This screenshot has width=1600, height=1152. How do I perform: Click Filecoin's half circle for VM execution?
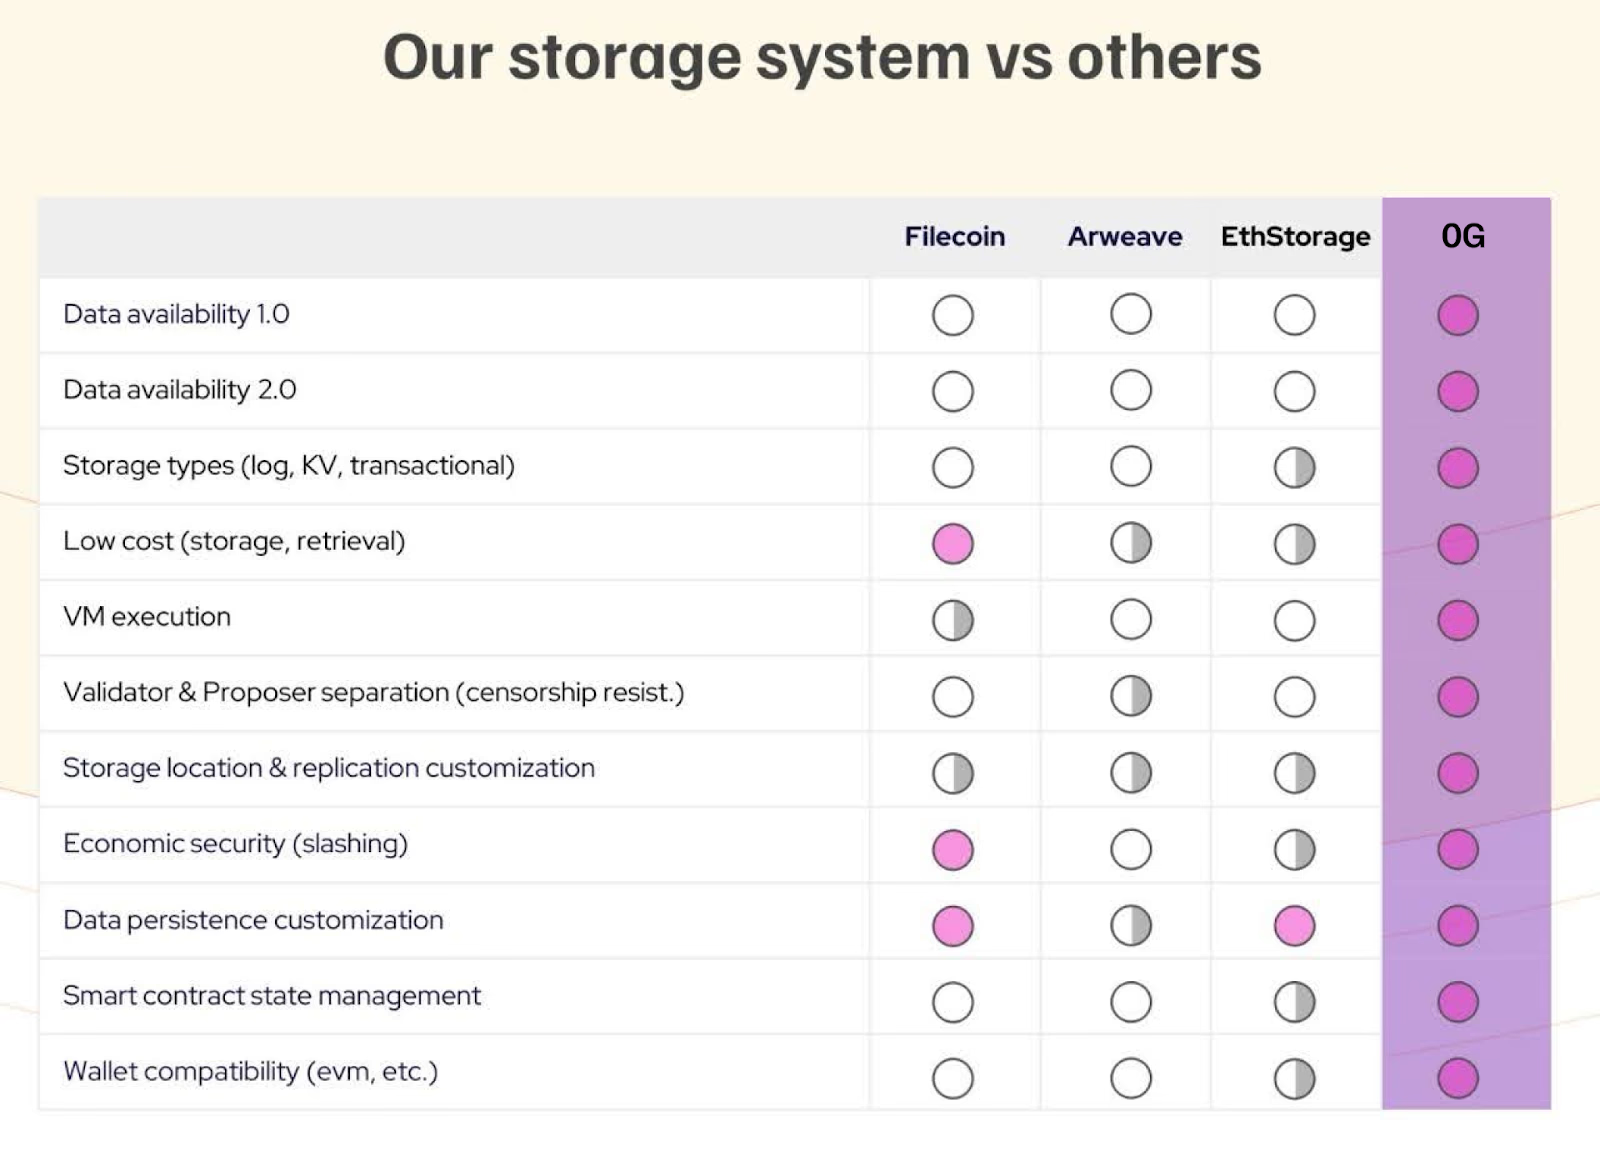tap(953, 620)
